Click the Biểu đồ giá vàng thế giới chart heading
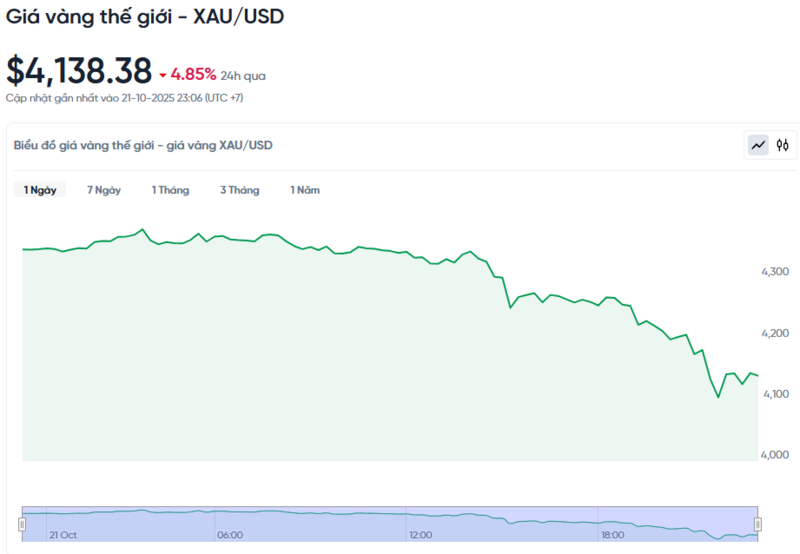 tap(143, 145)
